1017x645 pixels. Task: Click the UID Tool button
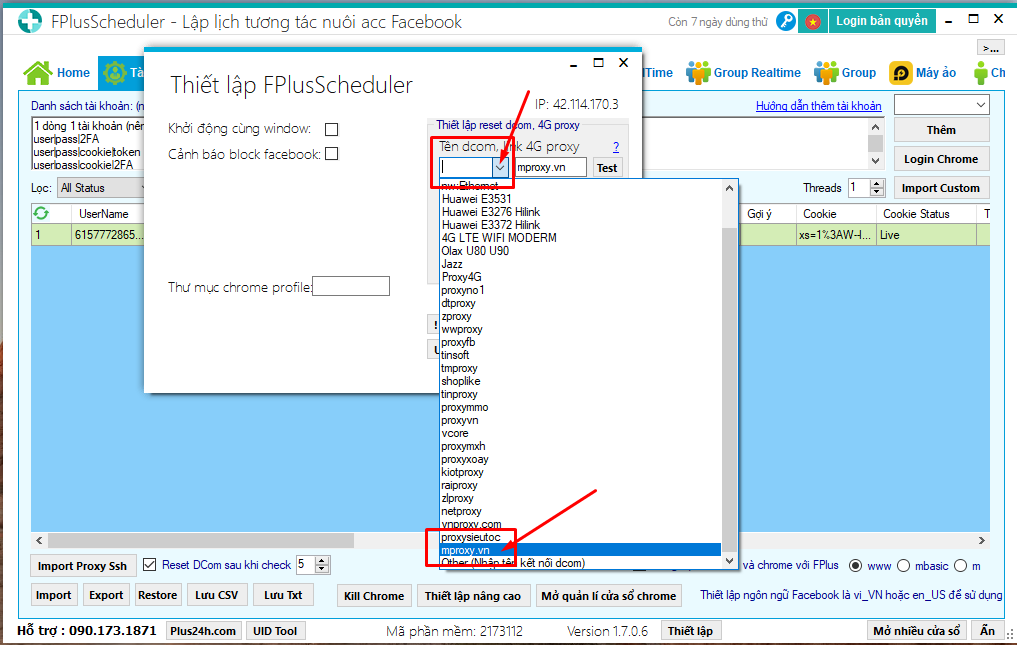pos(275,631)
